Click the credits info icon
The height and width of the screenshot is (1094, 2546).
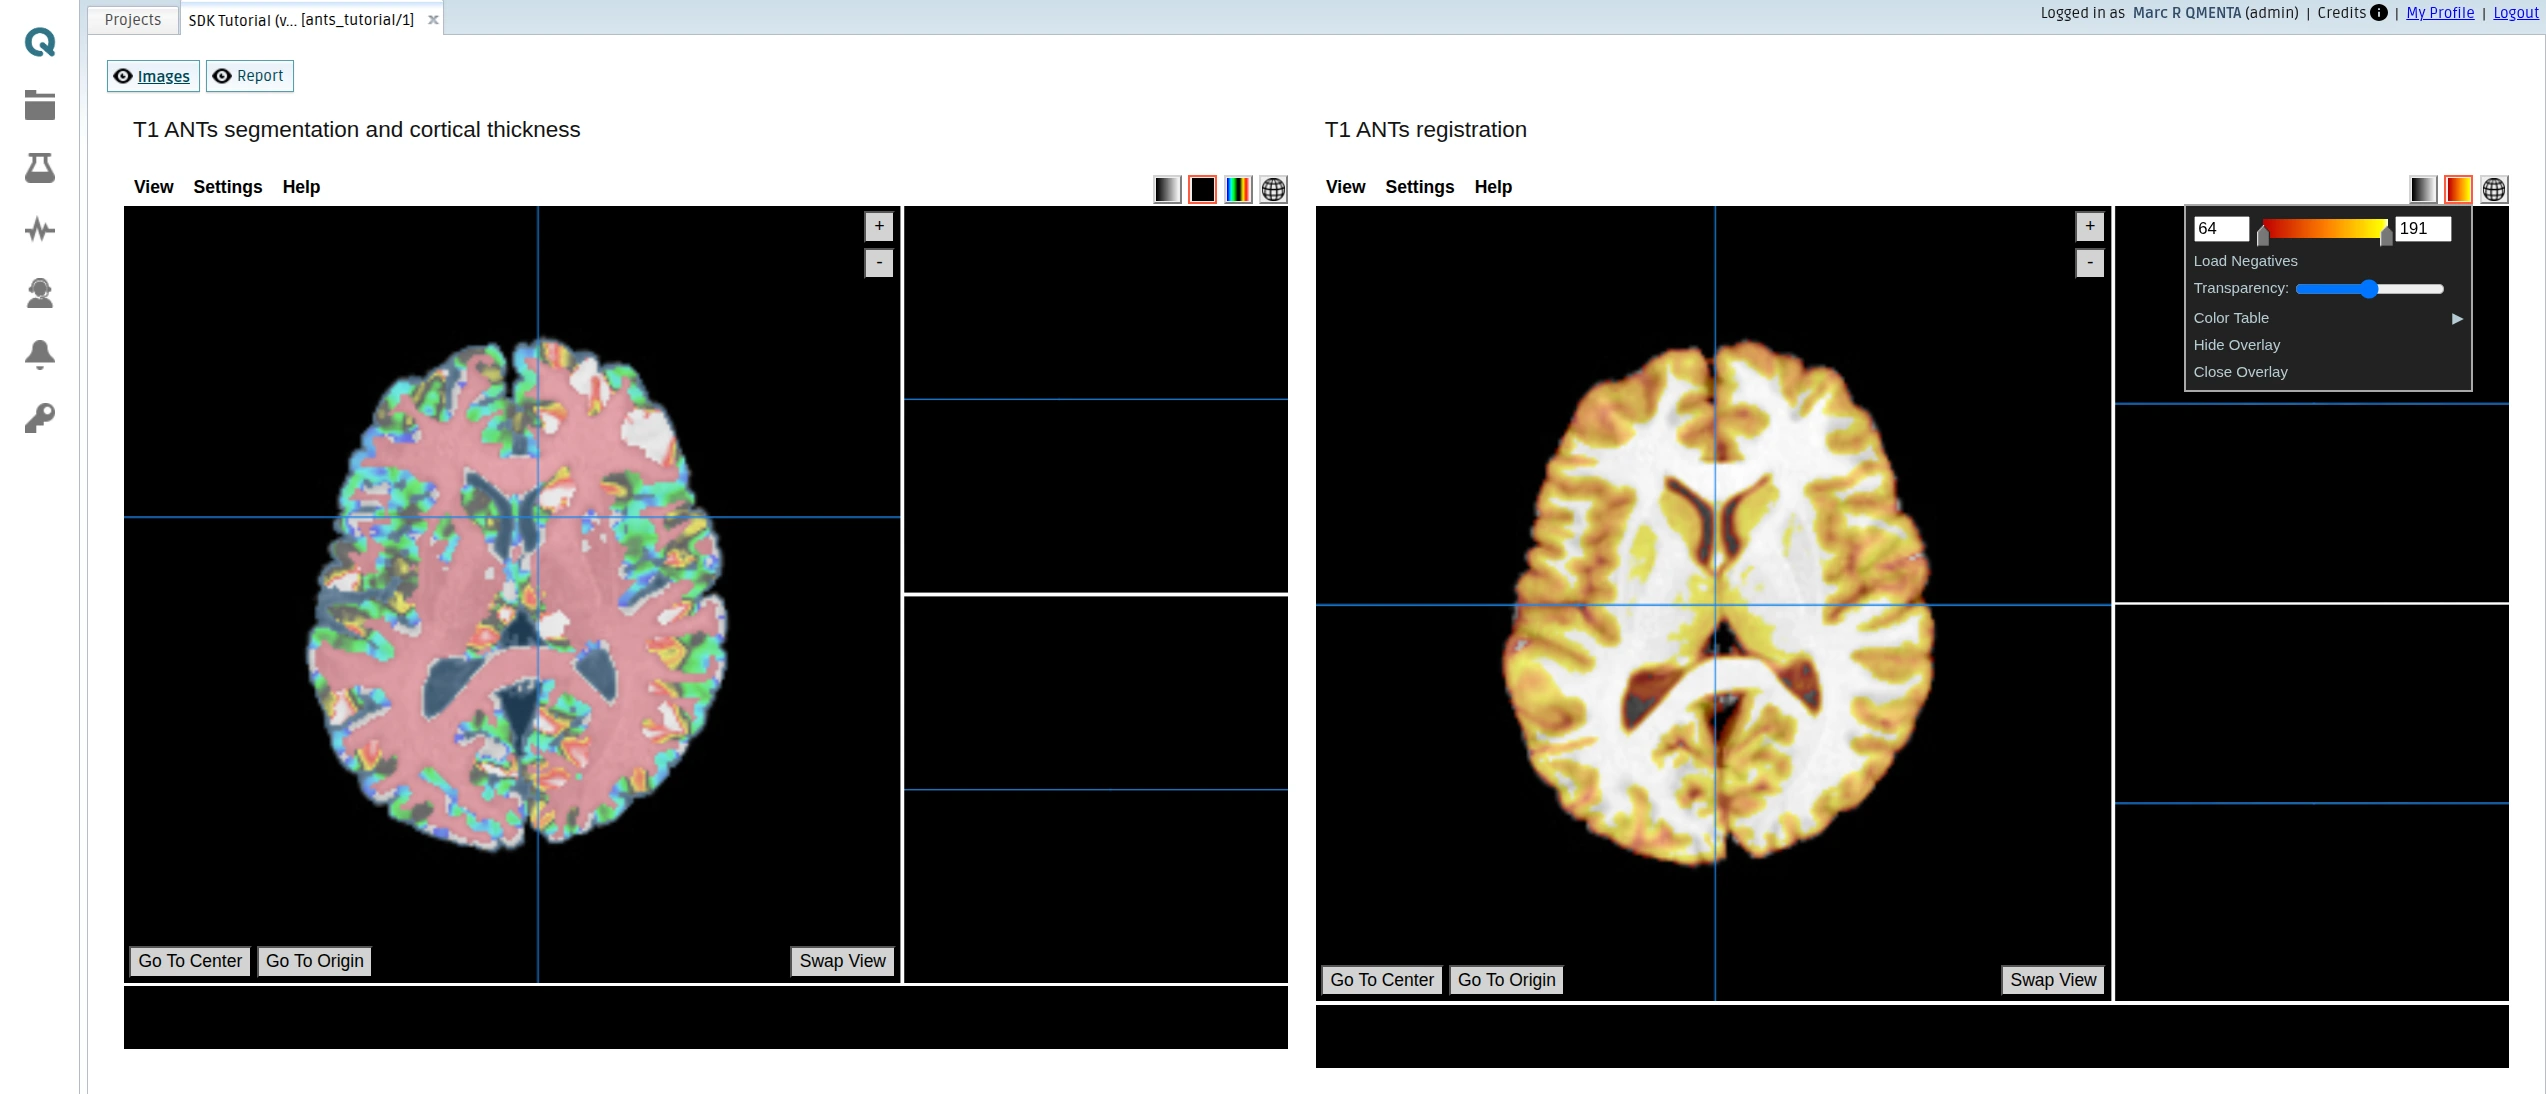tap(2379, 13)
